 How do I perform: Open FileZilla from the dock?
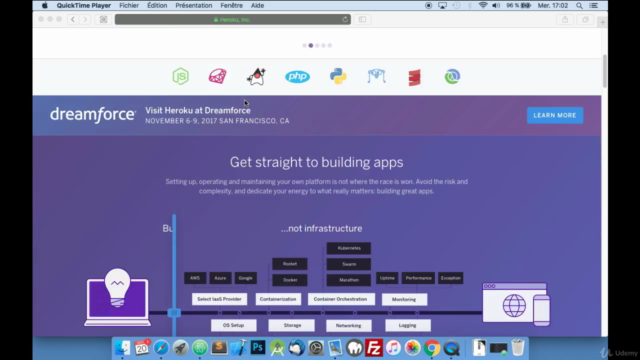tap(373, 348)
